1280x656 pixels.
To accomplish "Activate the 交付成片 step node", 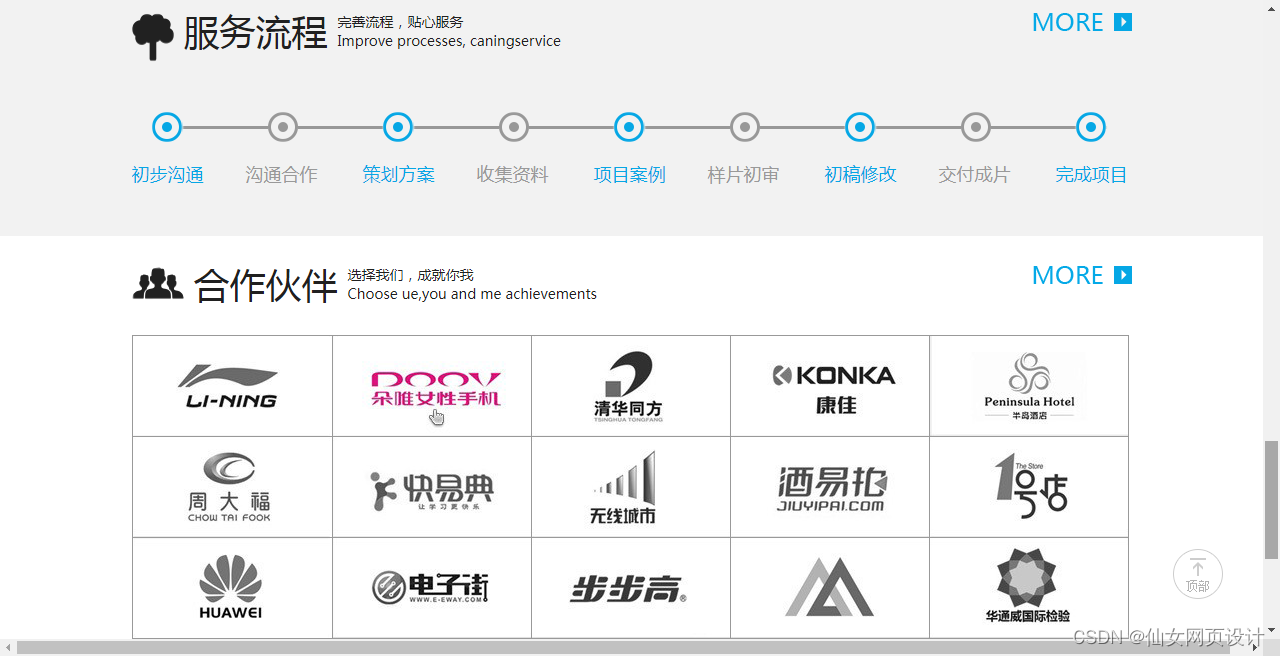I will 975,127.
